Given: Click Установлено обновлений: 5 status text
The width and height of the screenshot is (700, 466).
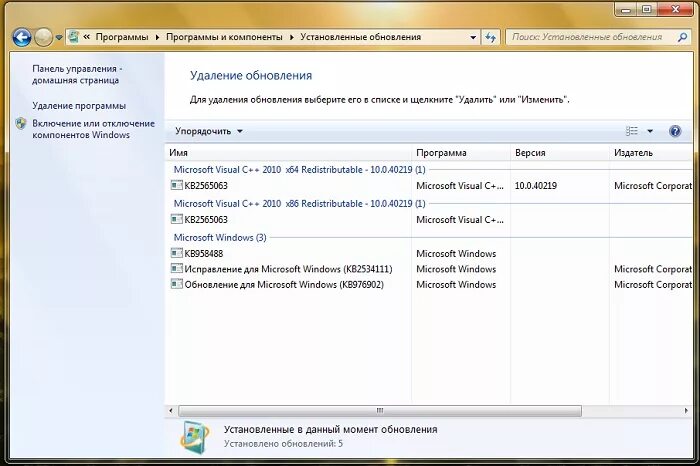Looking at the screenshot, I should click(283, 444).
